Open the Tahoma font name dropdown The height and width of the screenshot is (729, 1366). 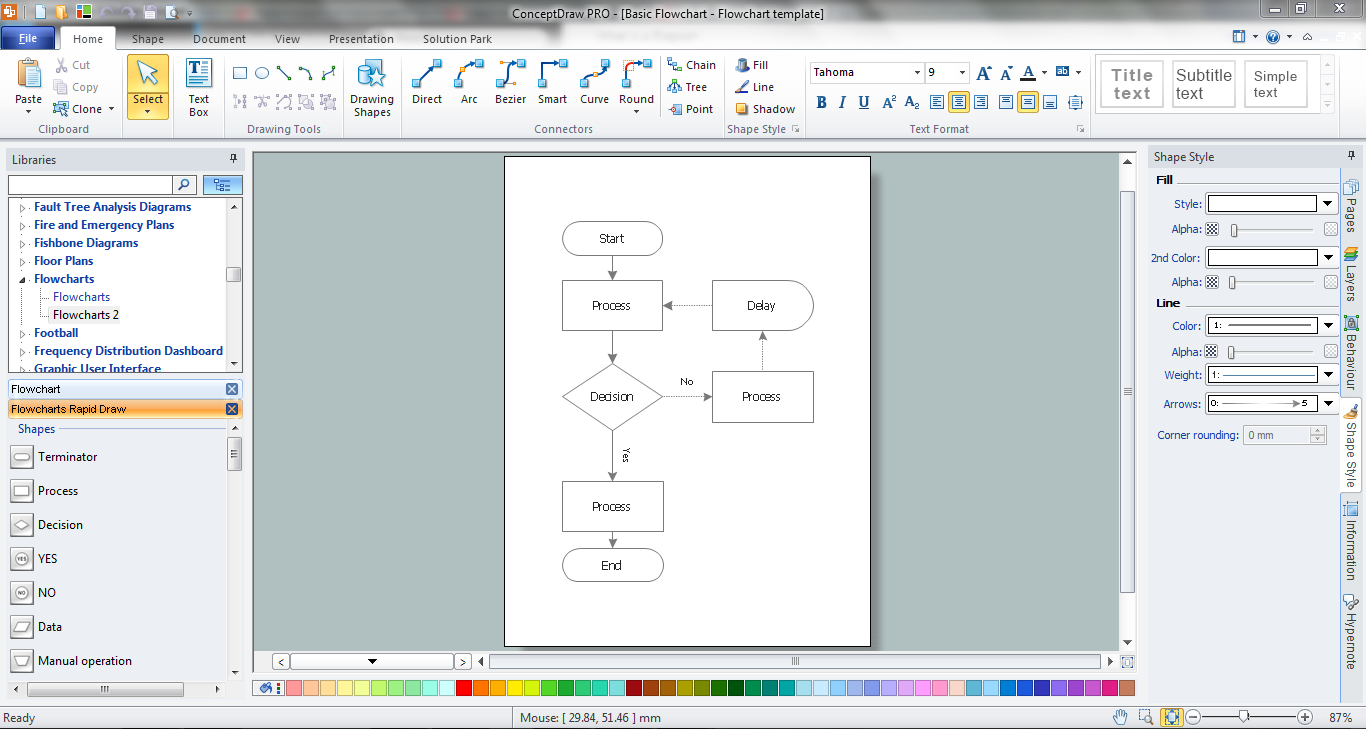pos(917,73)
